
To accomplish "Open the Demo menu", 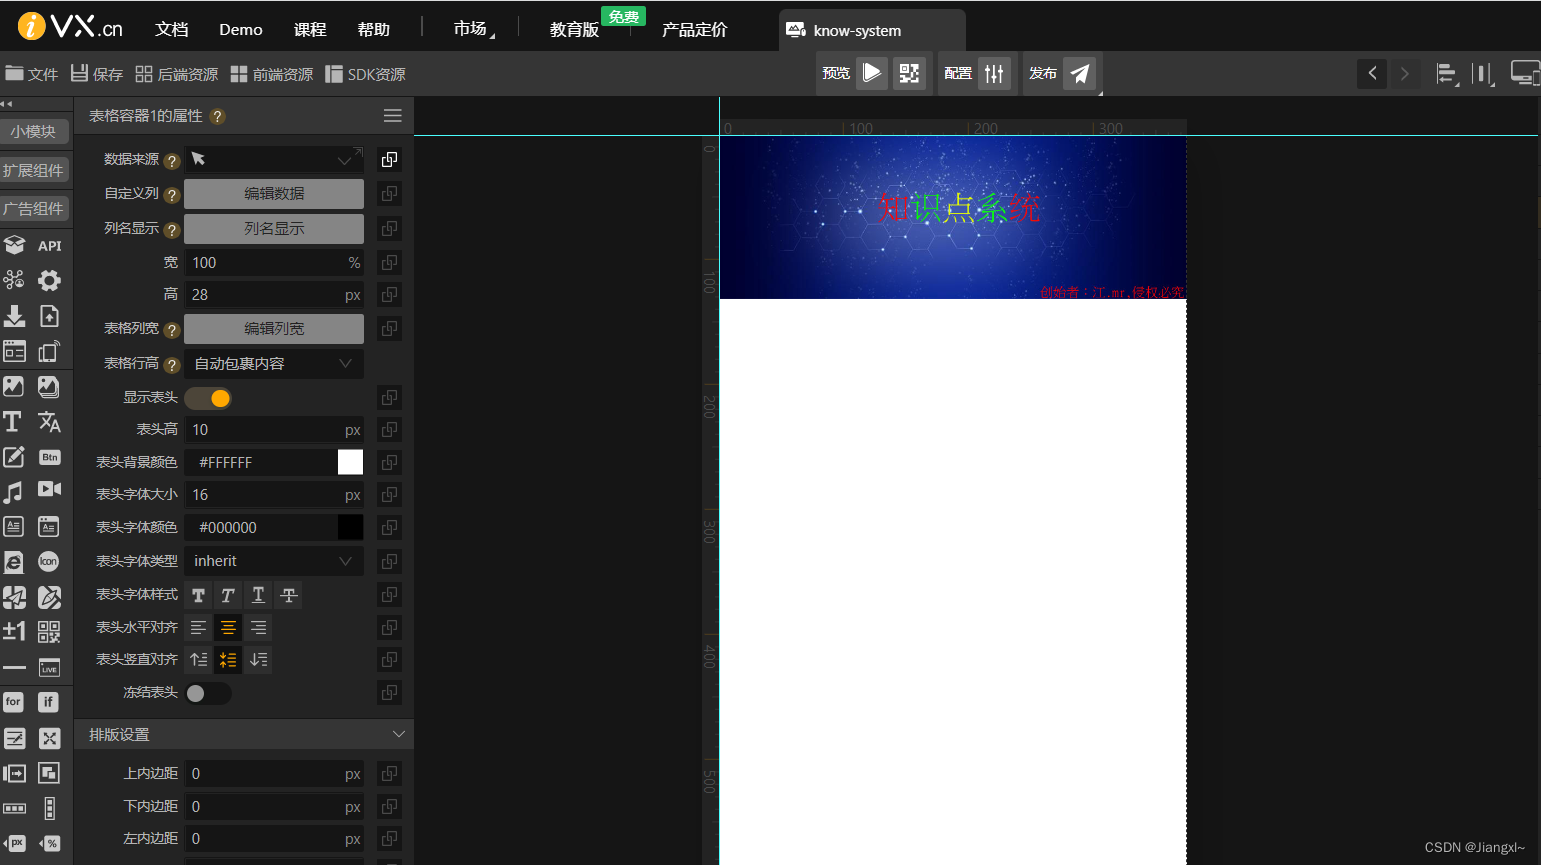I will point(241,29).
